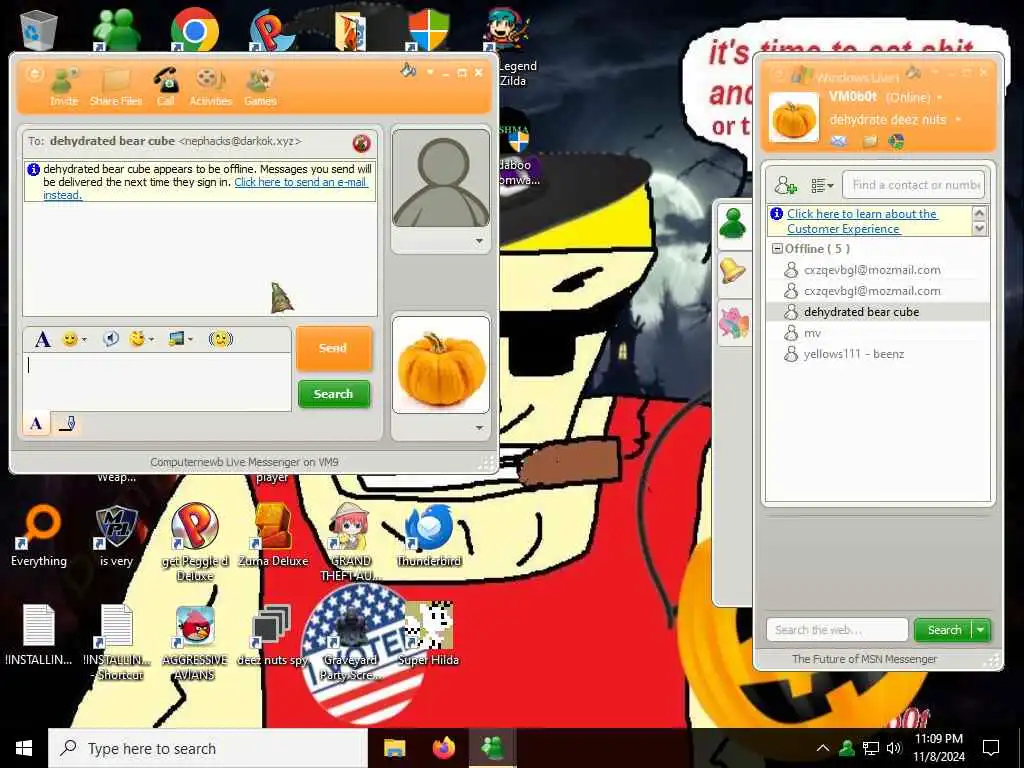Screen dimensions: 1024x768
Task: Click the MSN Today globe icon
Action: 896,140
